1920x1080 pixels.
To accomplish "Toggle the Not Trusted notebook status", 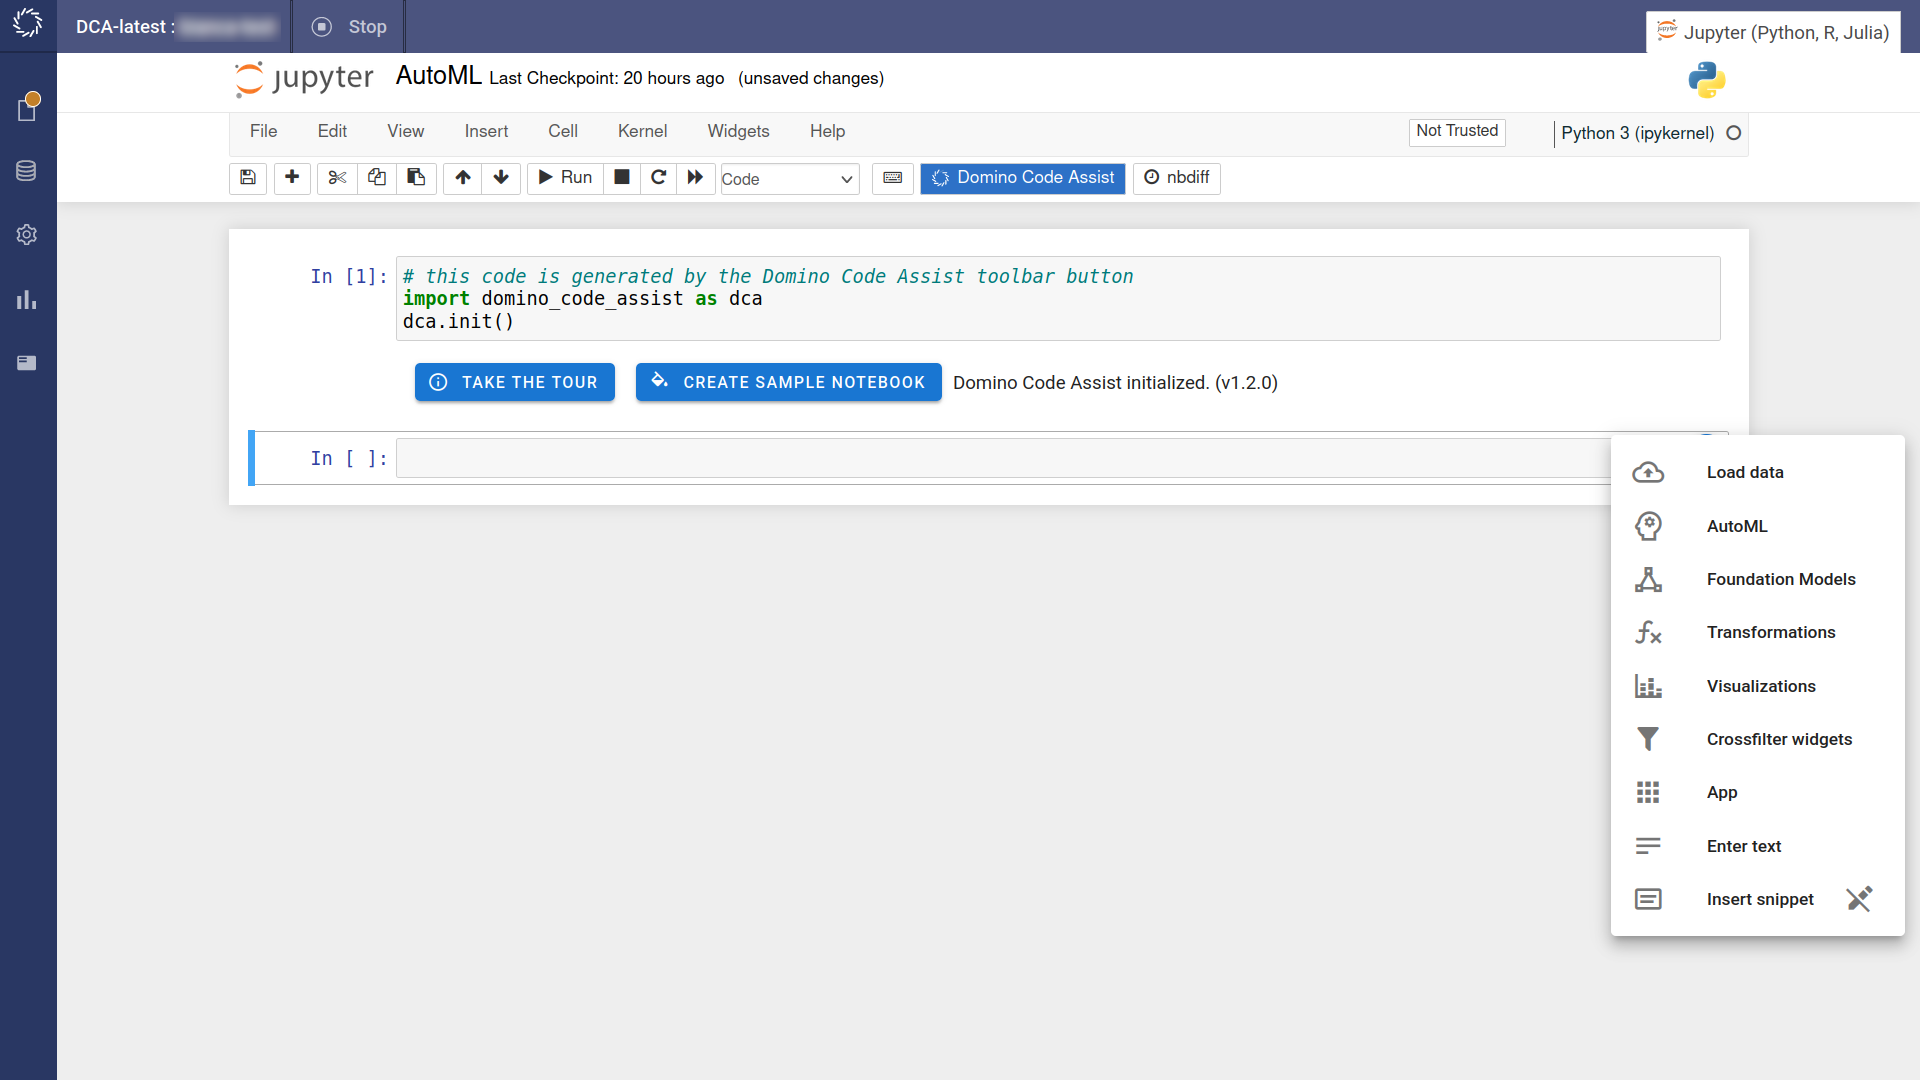I will point(1457,131).
